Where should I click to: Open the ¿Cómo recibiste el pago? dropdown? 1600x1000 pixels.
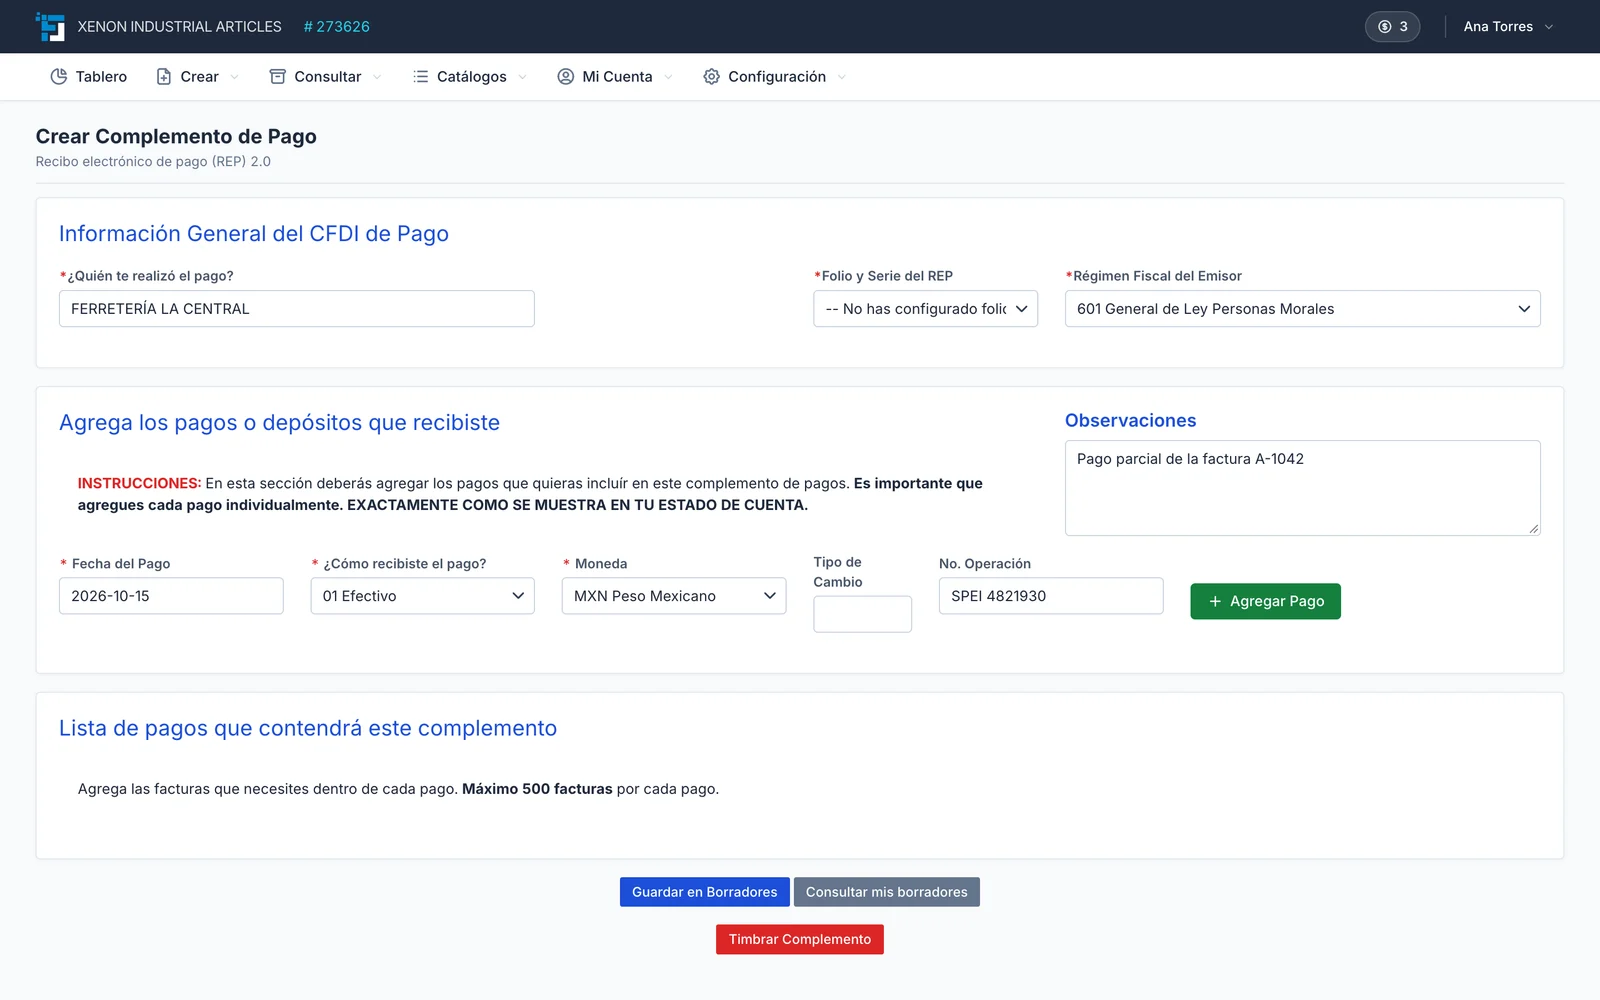click(x=422, y=596)
